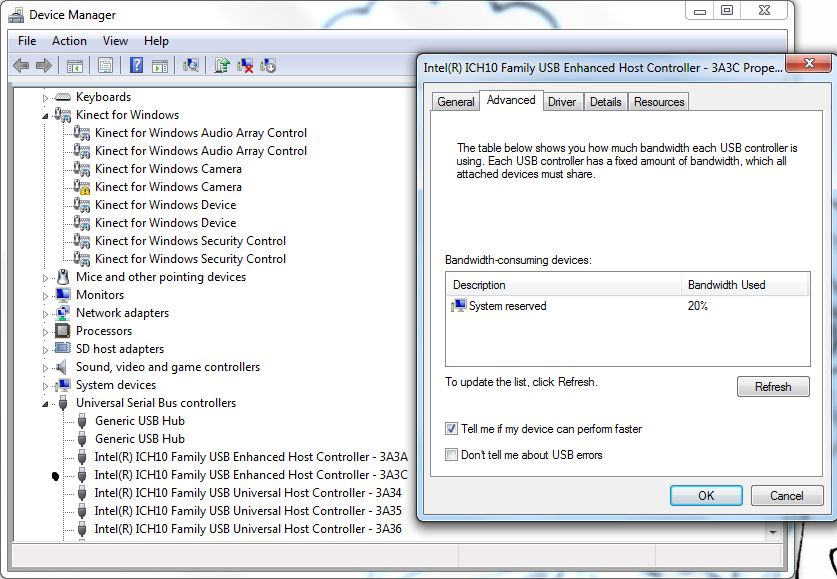The image size is (837, 579).
Task: Select the first Generic USB Hub entry
Action: [140, 421]
